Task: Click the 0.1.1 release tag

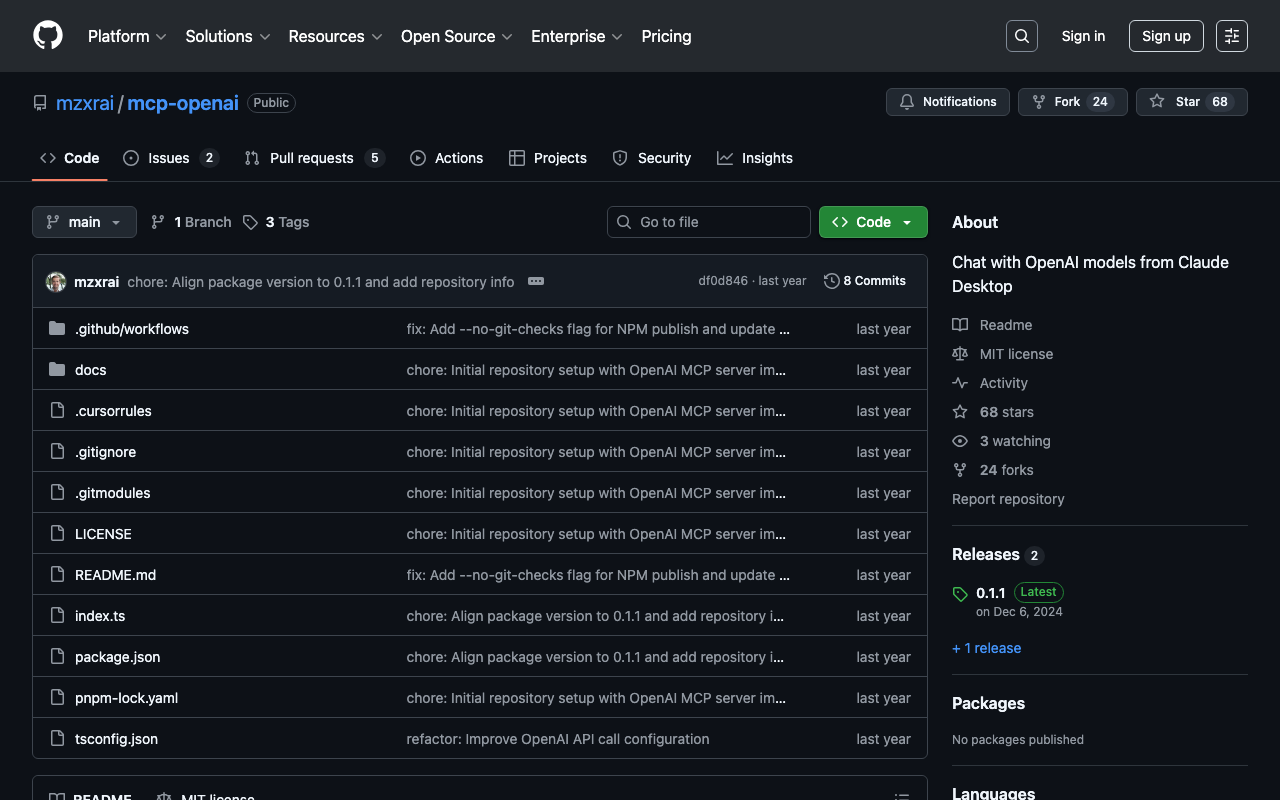Action: click(990, 592)
